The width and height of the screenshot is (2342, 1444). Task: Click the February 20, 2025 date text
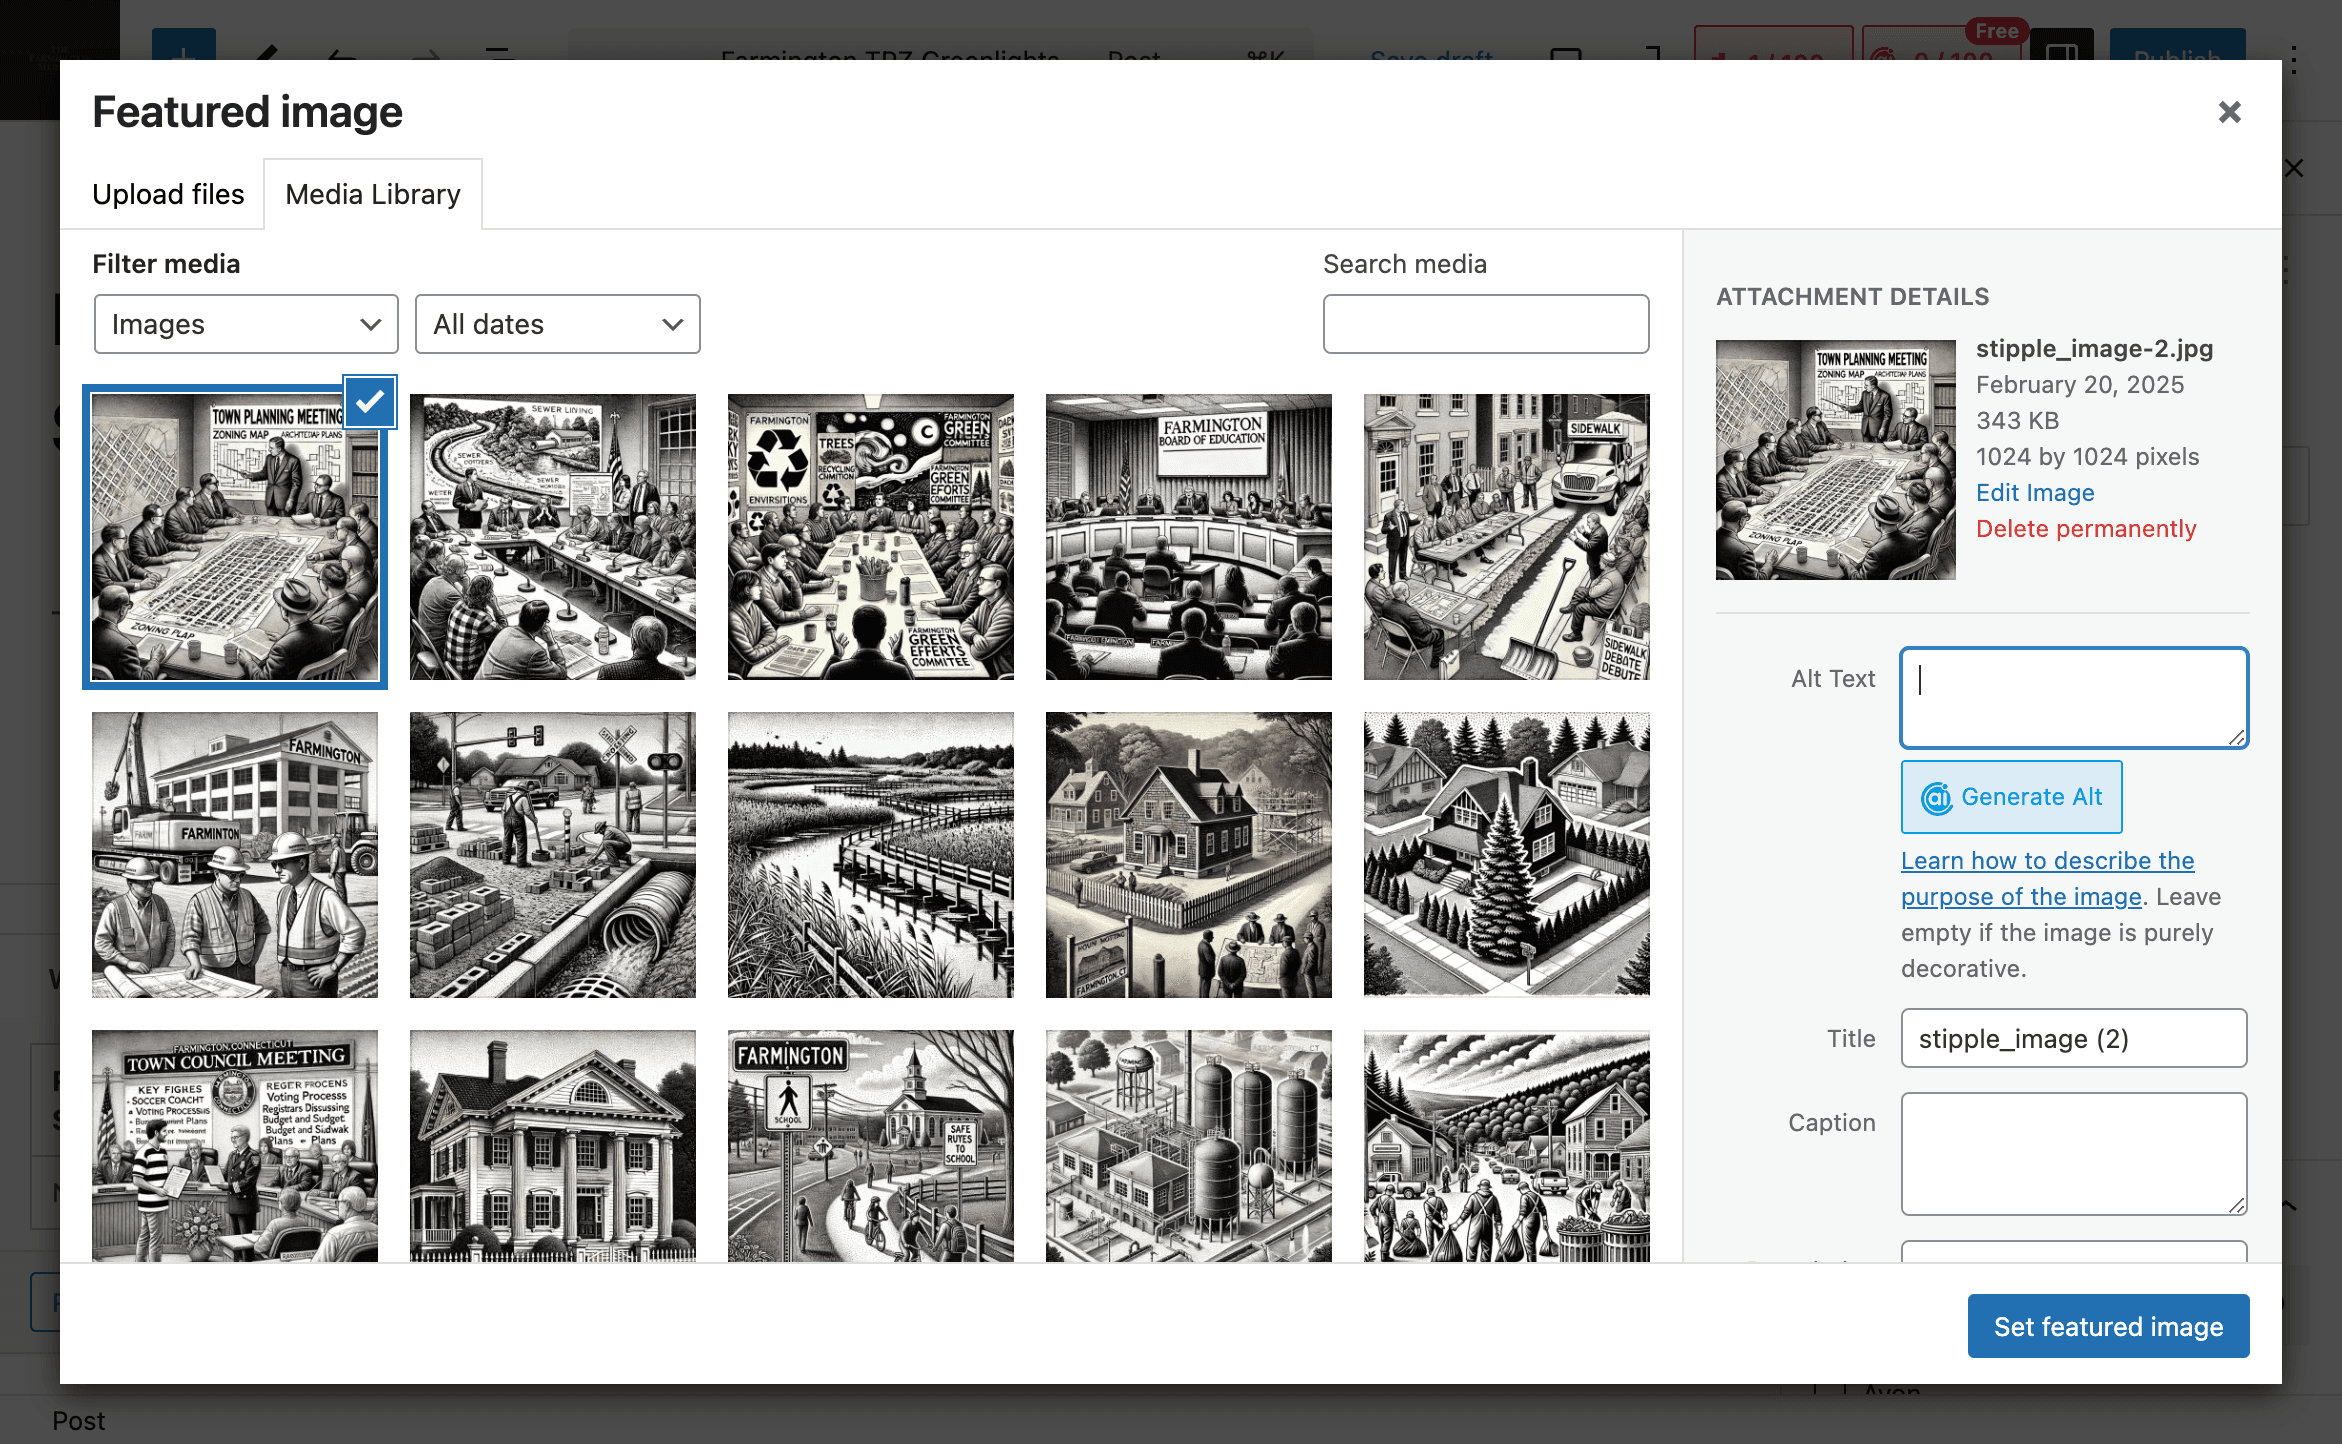click(x=2079, y=385)
